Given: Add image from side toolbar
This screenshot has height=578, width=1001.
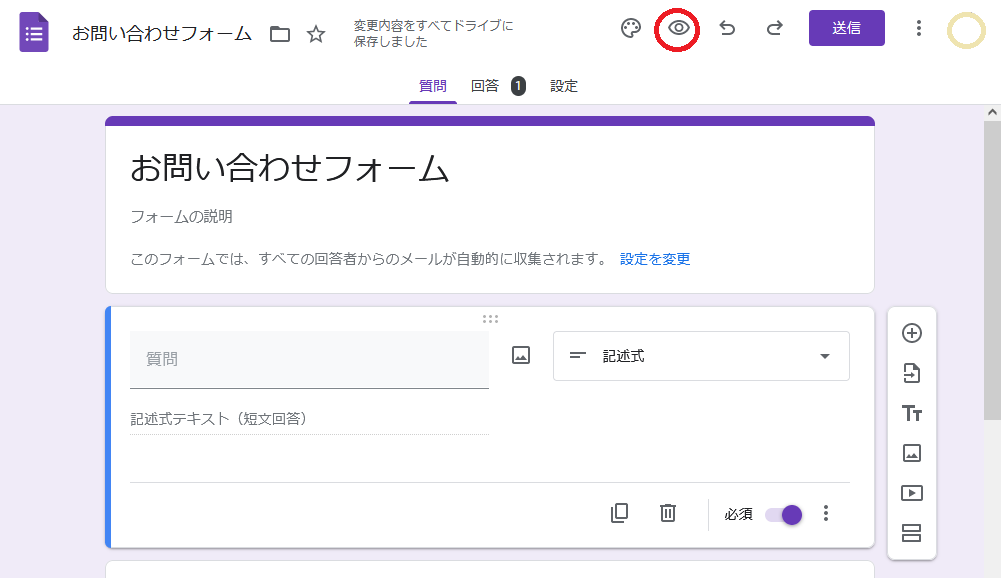Looking at the screenshot, I should point(912,453).
